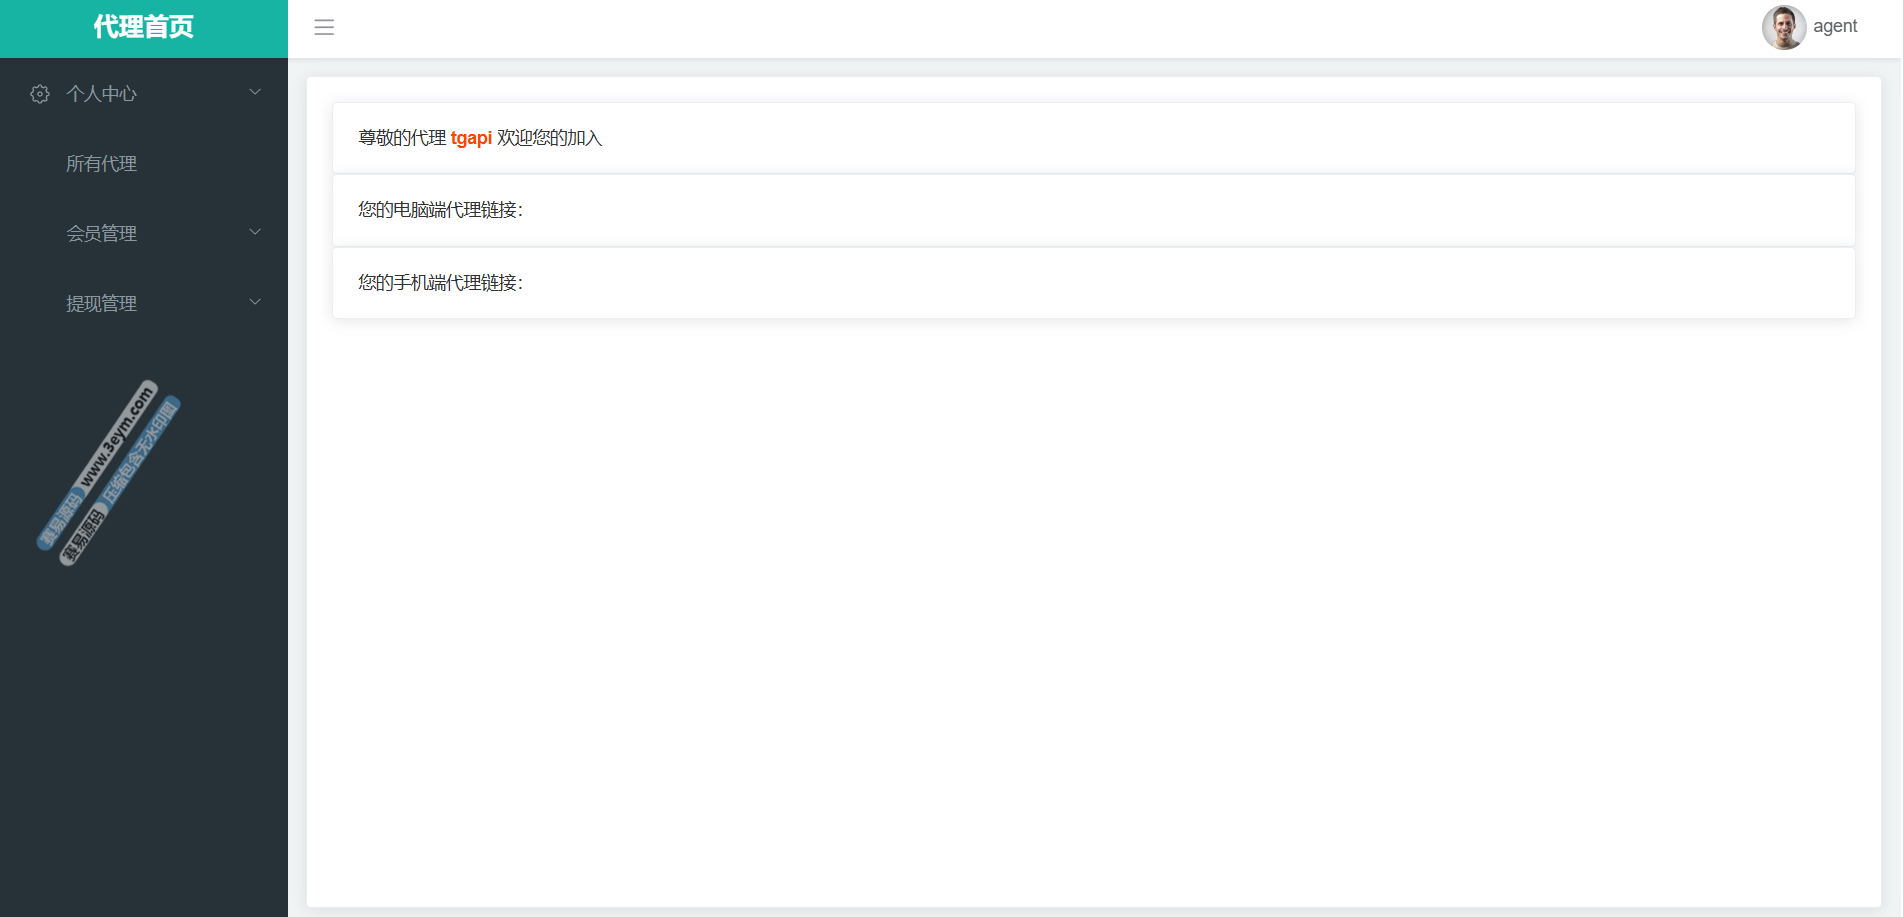Toggle sidebar with the hamburger icon
The image size is (1903, 917).
coord(324,27)
